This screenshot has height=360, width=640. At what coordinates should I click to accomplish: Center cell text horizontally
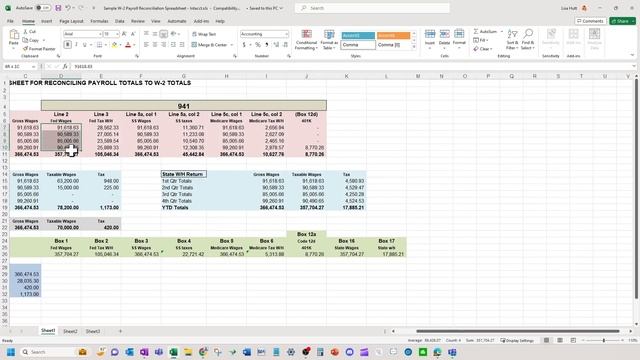point(155,45)
